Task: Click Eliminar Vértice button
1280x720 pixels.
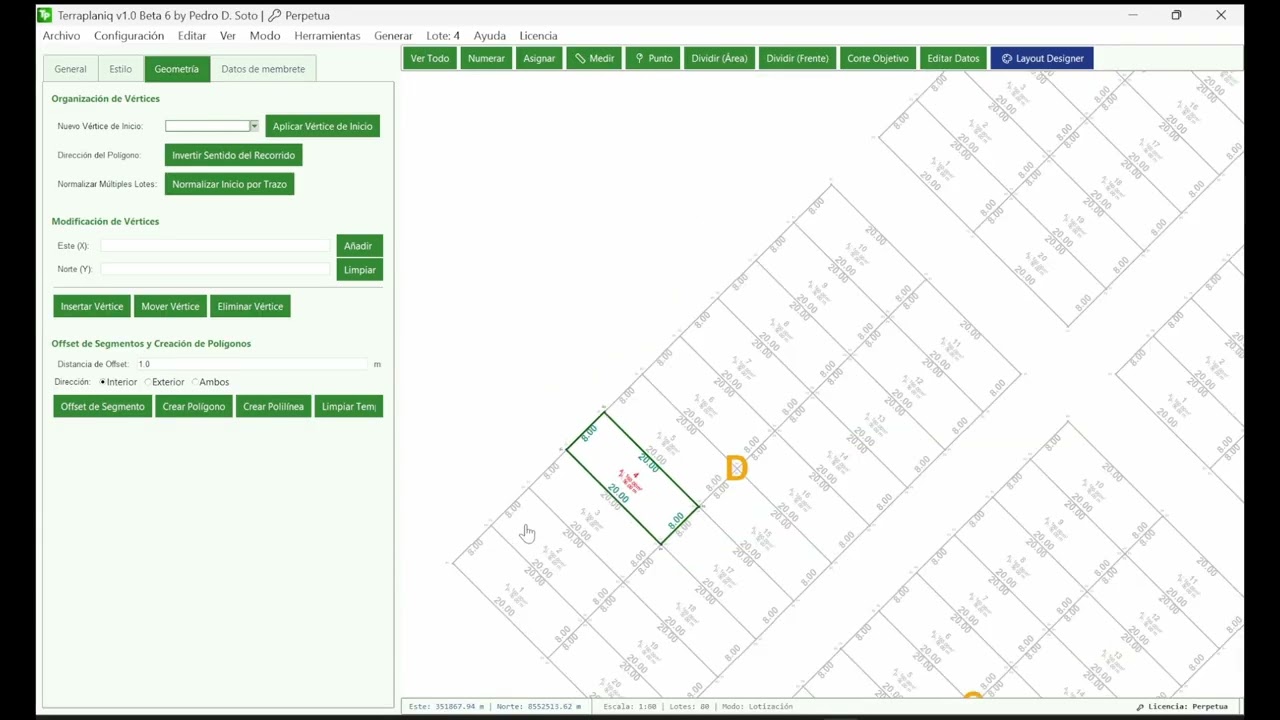Action: click(x=250, y=306)
